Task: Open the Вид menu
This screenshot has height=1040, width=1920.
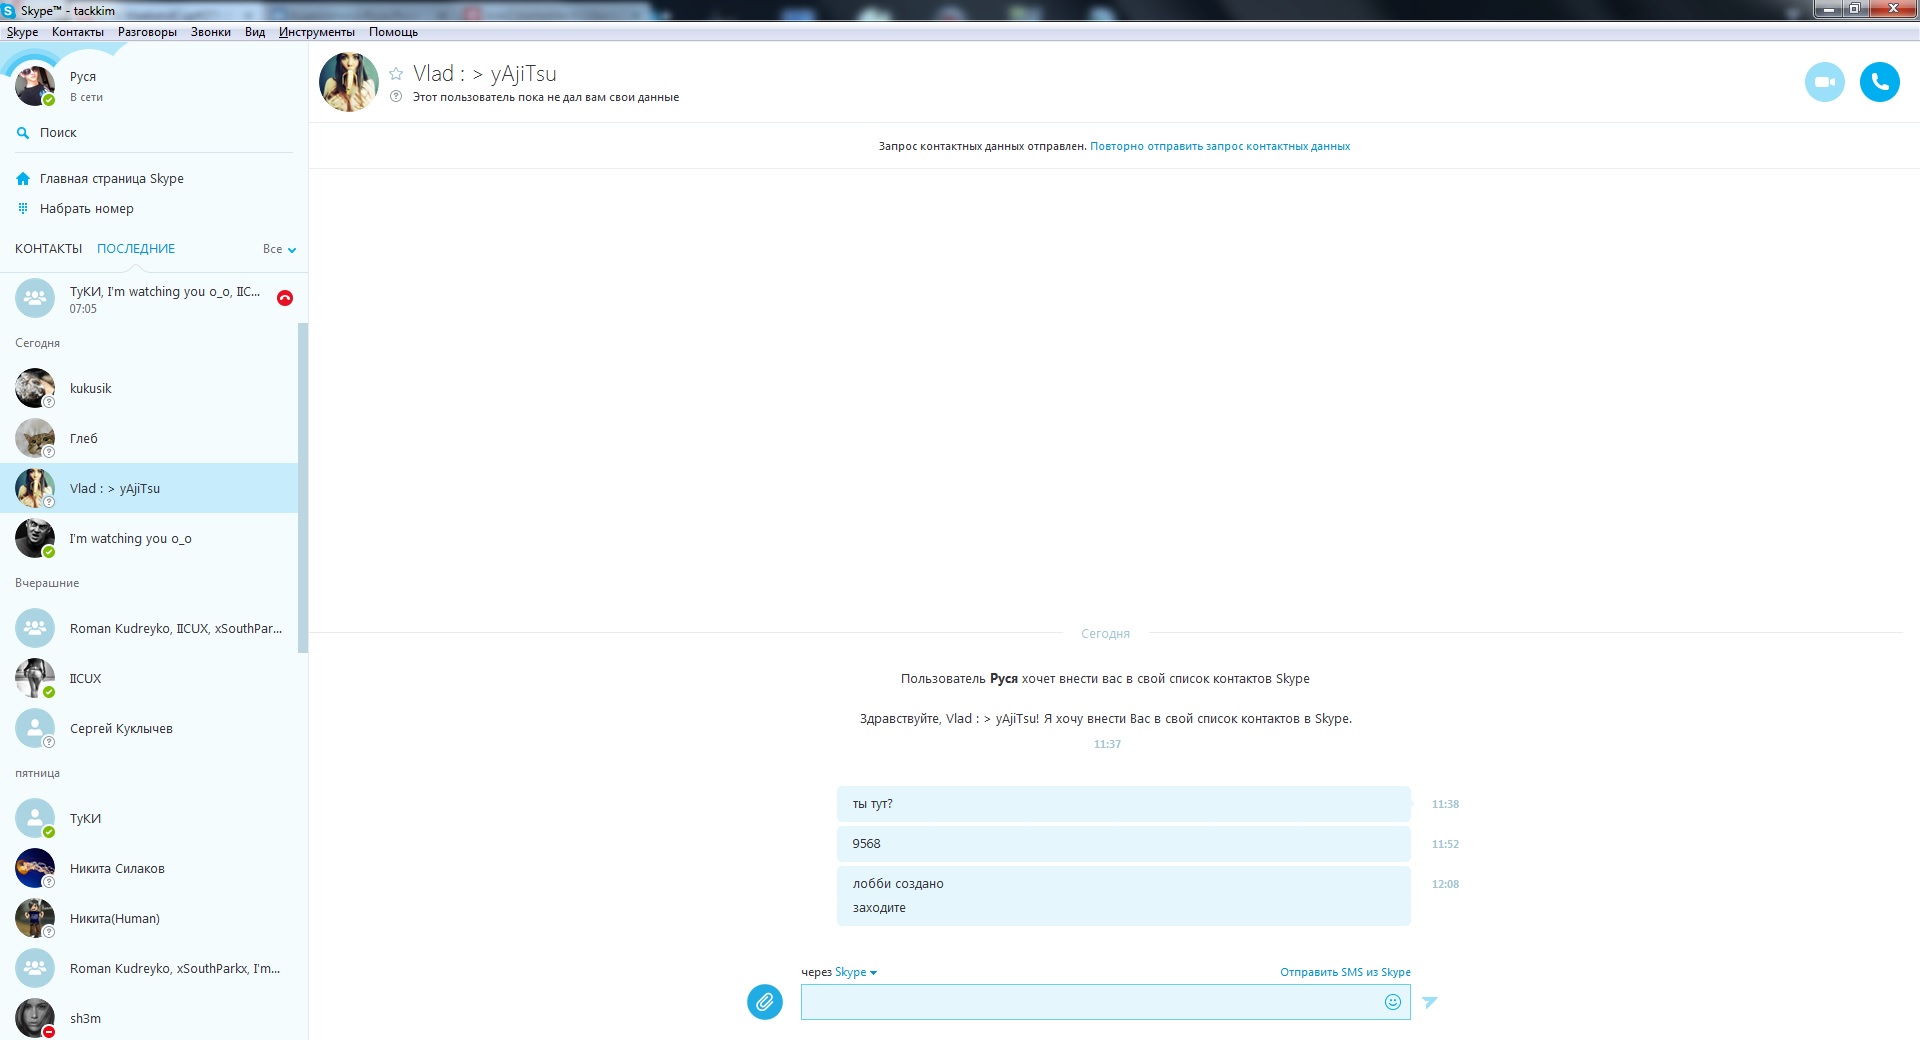Action: coord(255,32)
